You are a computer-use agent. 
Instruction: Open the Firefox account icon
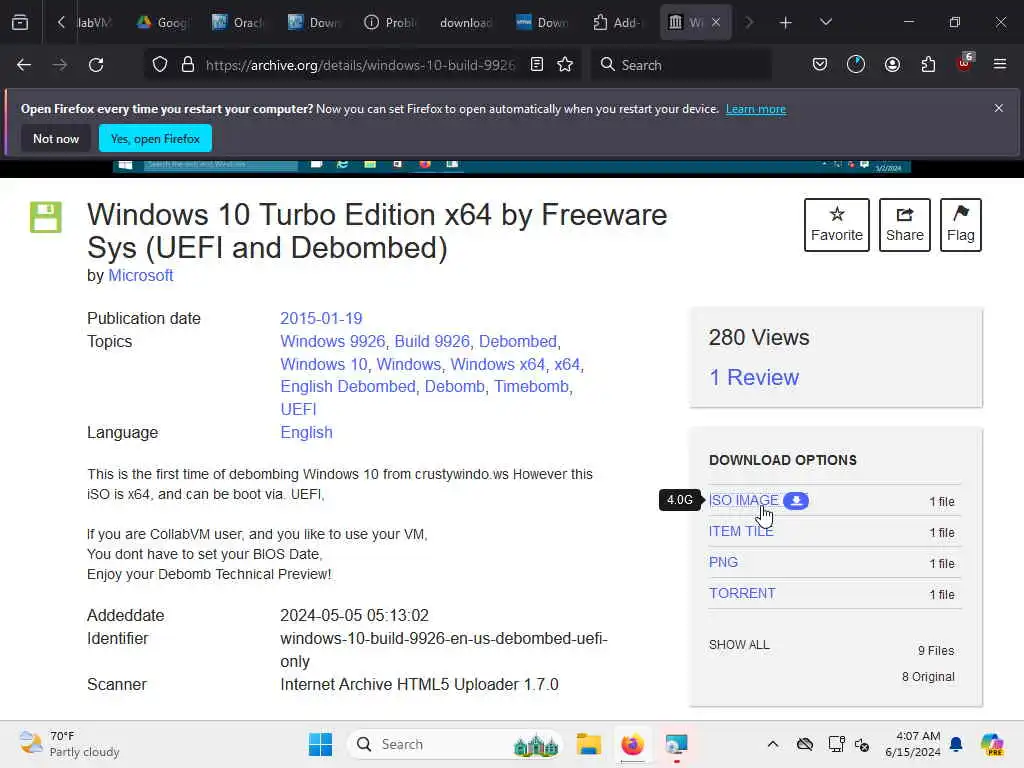coord(892,65)
